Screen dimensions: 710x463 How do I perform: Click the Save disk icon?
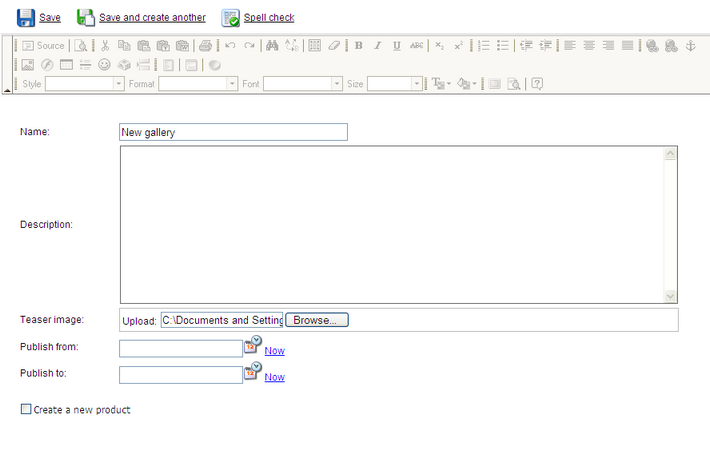pos(26,17)
